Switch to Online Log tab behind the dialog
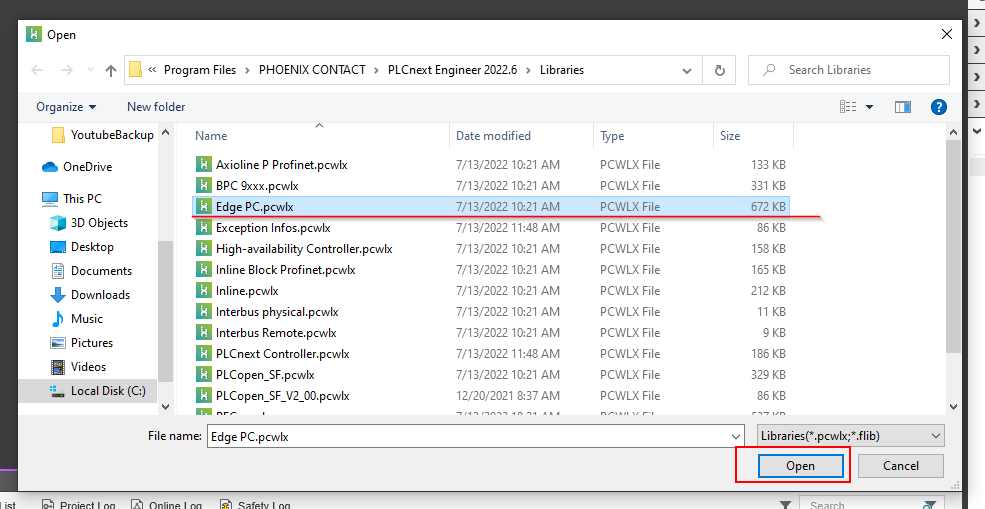985x509 pixels. pyautogui.click(x=167, y=505)
